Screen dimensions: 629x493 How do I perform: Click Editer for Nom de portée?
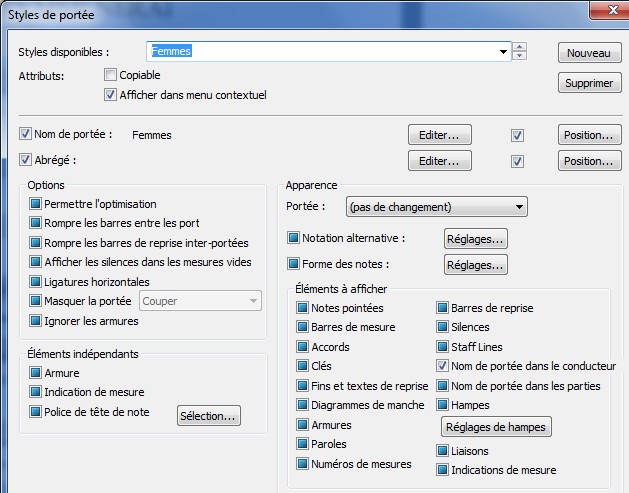coord(439,134)
